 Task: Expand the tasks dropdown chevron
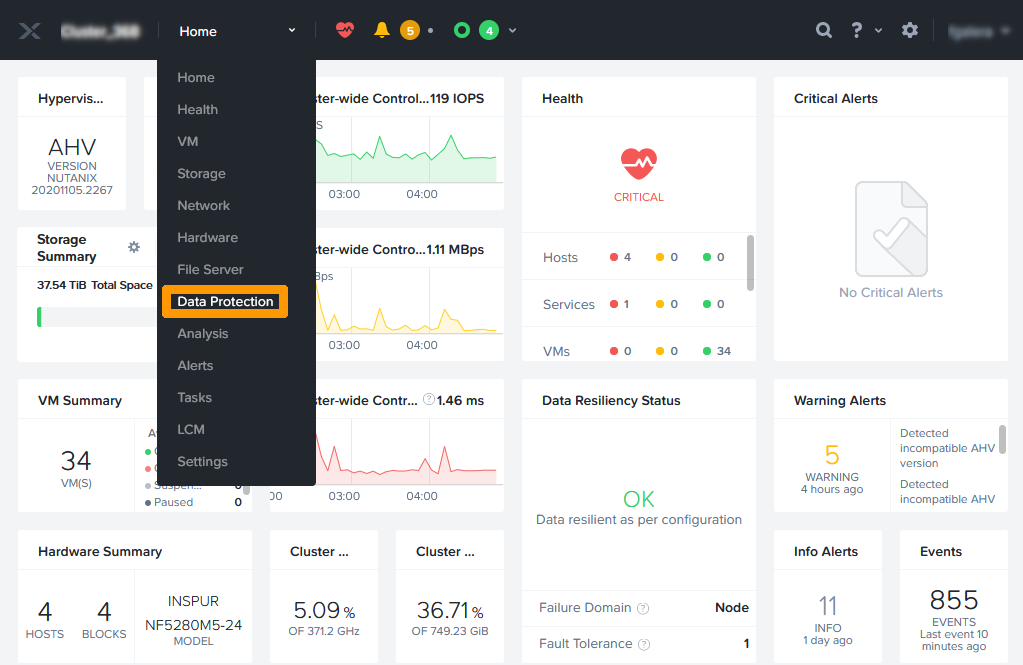(513, 31)
